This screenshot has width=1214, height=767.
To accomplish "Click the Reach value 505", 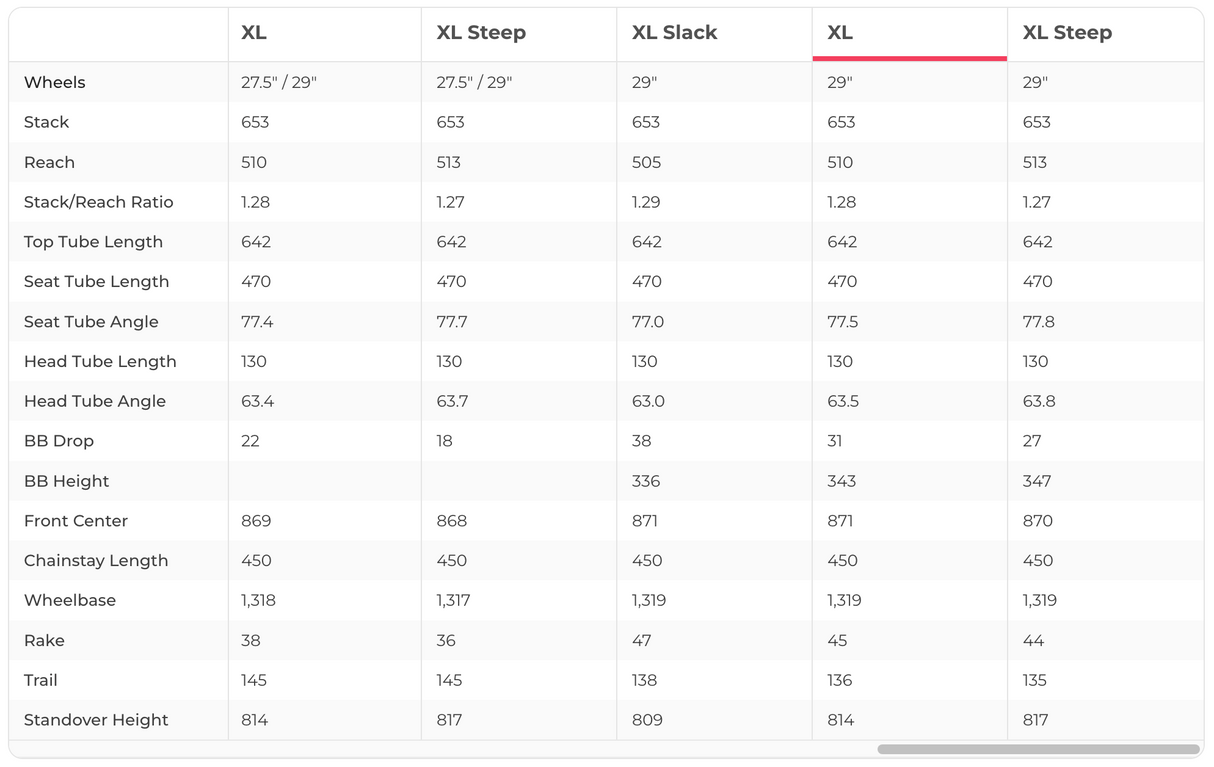I will click(646, 162).
